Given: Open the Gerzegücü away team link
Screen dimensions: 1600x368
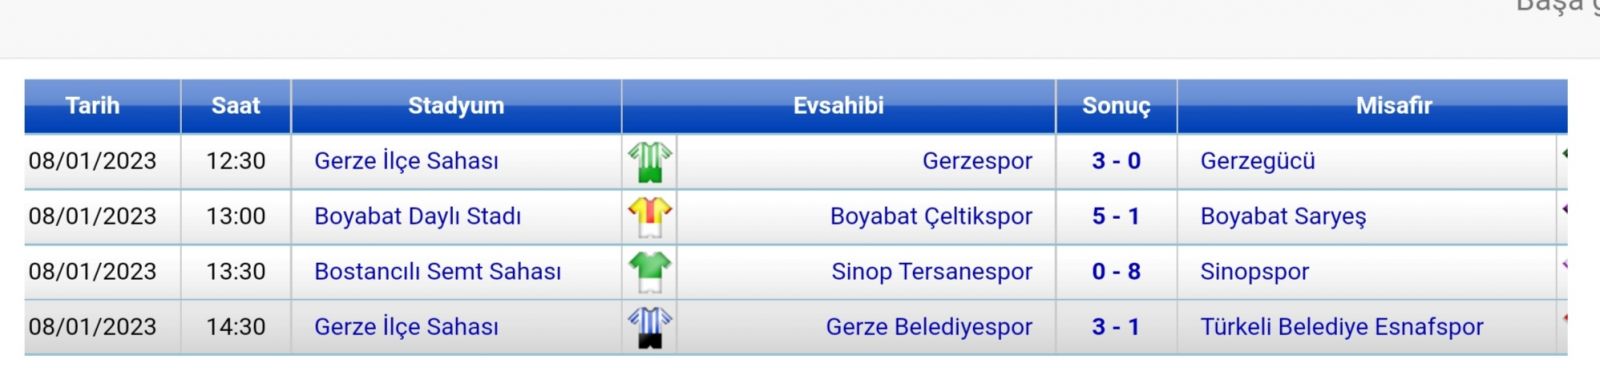Looking at the screenshot, I should 1258,161.
